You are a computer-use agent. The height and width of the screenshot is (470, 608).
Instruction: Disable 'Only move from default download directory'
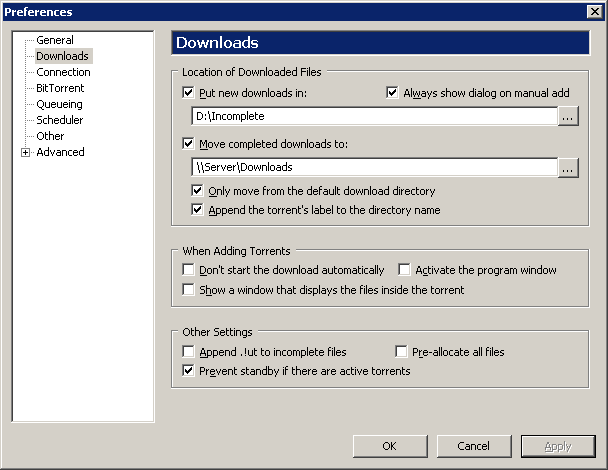tap(197, 190)
